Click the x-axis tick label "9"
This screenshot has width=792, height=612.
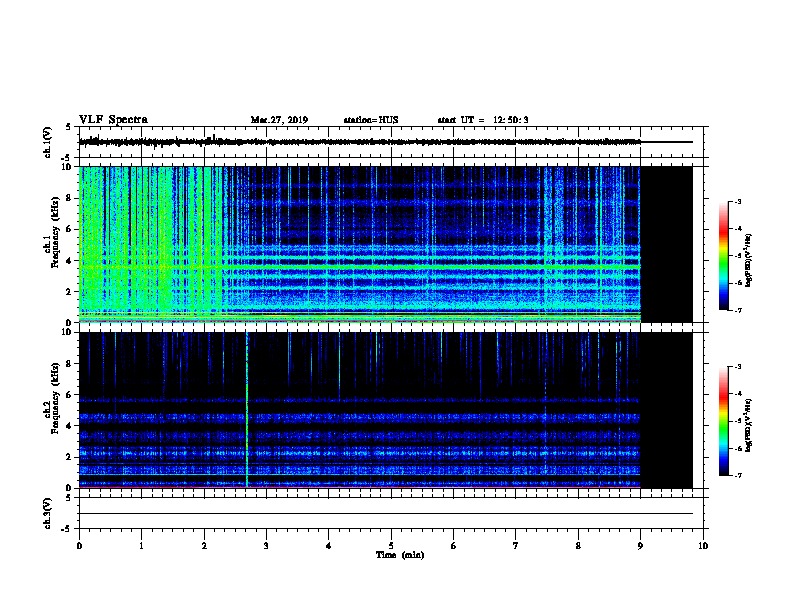(640, 545)
